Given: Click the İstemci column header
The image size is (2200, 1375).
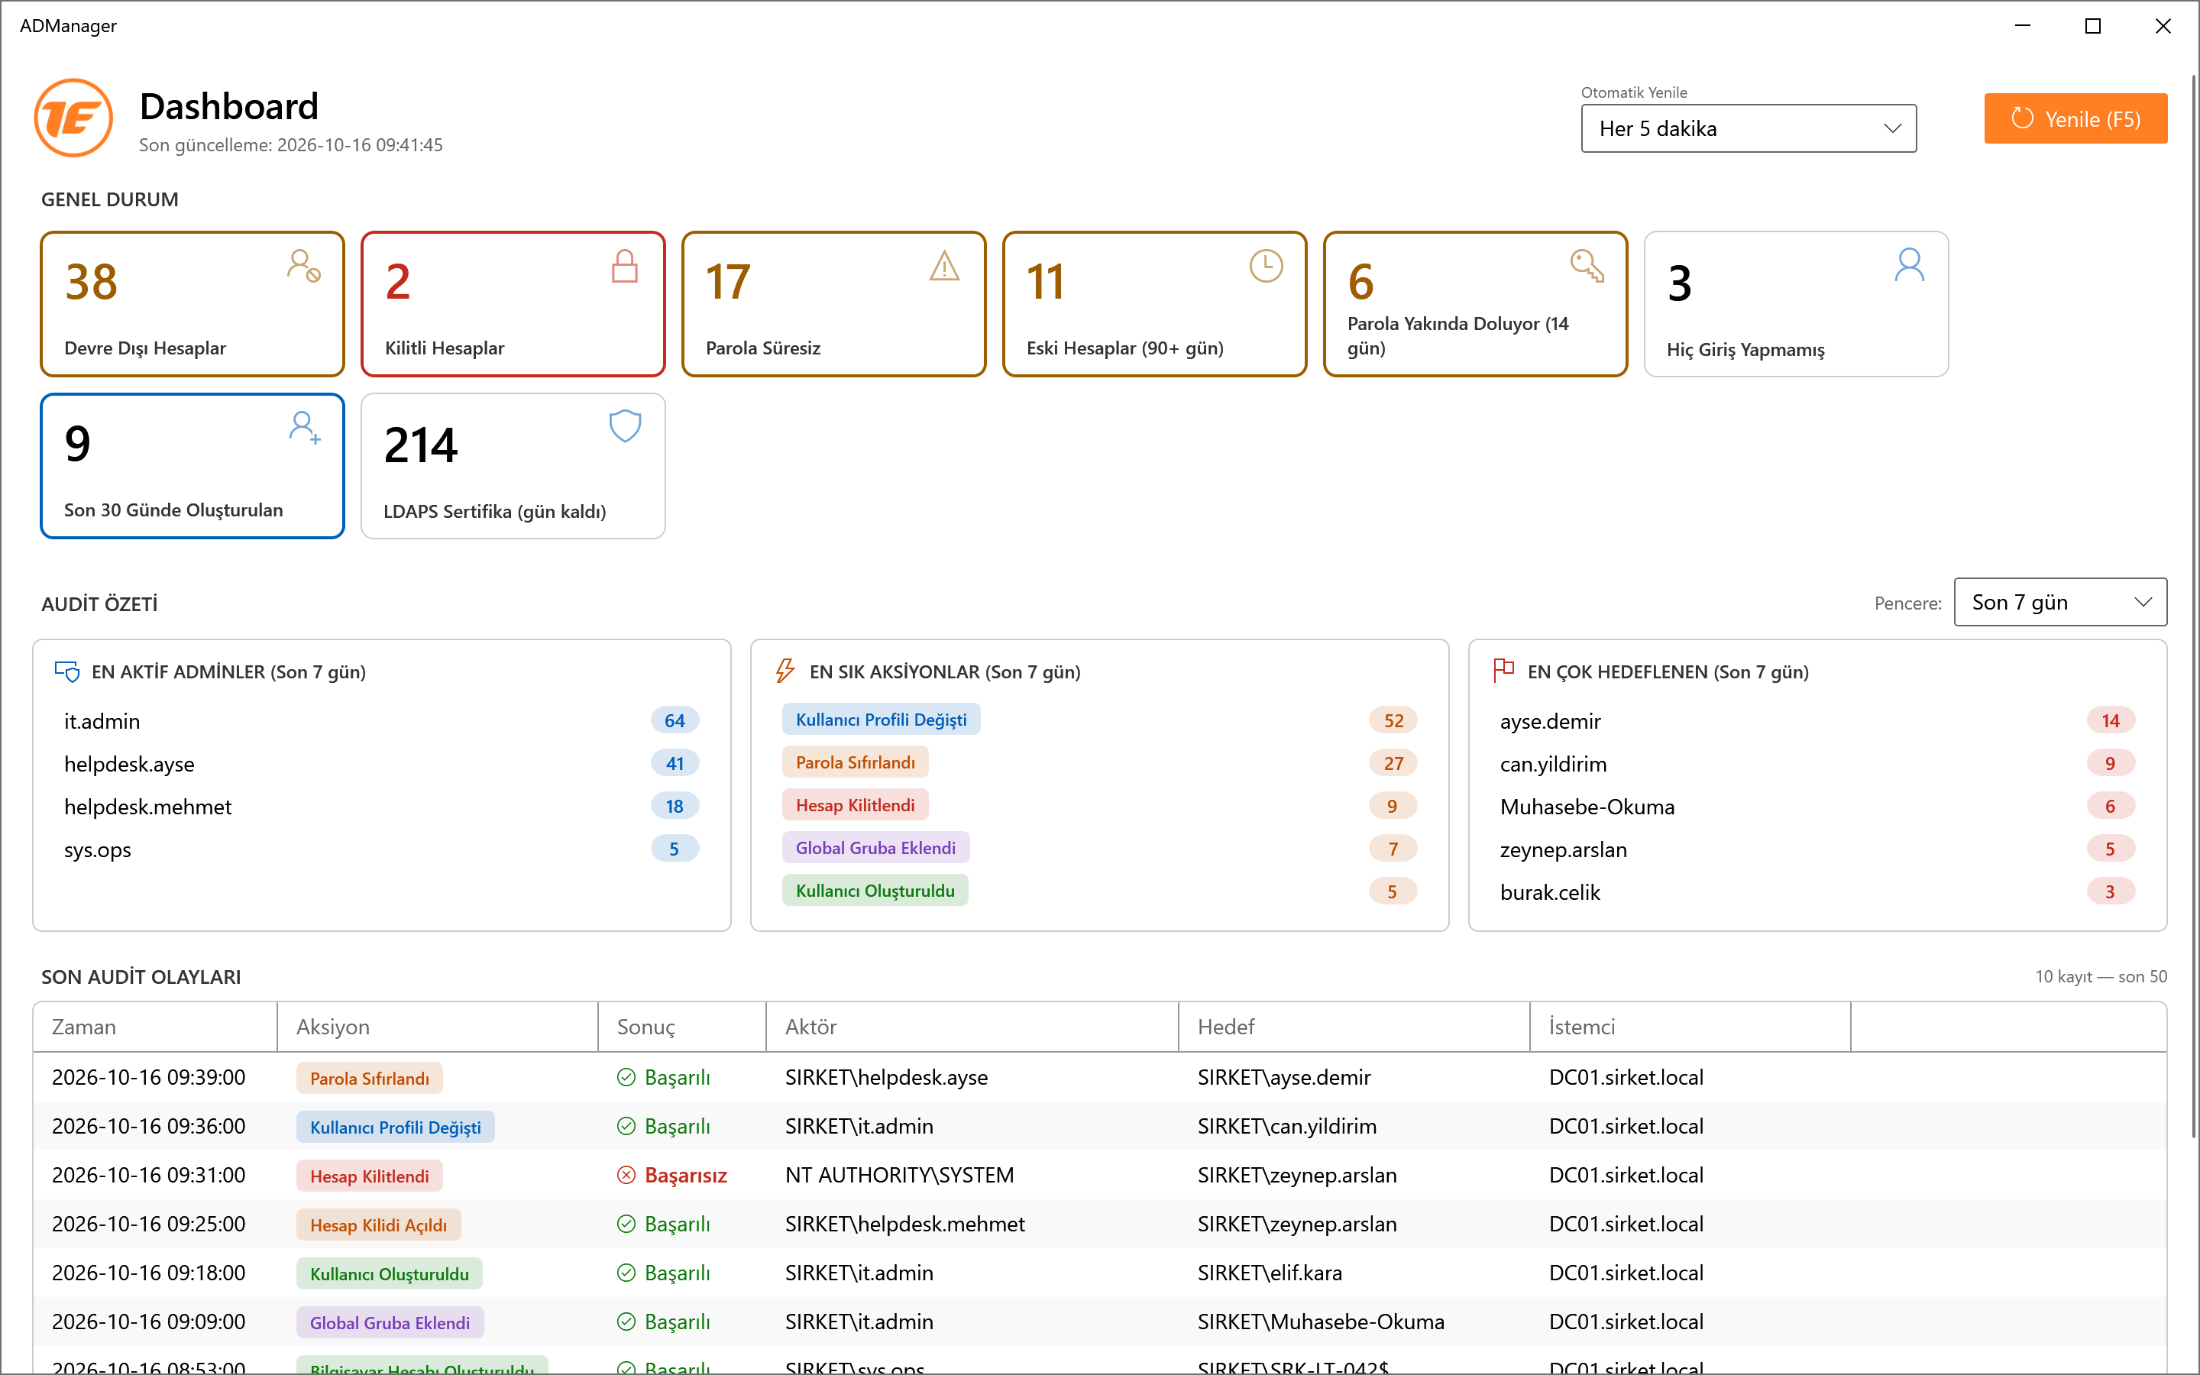Looking at the screenshot, I should (x=1690, y=1027).
